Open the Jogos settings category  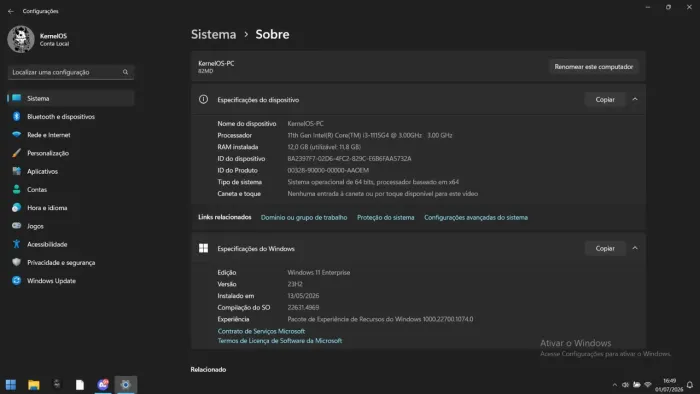click(x=71, y=226)
